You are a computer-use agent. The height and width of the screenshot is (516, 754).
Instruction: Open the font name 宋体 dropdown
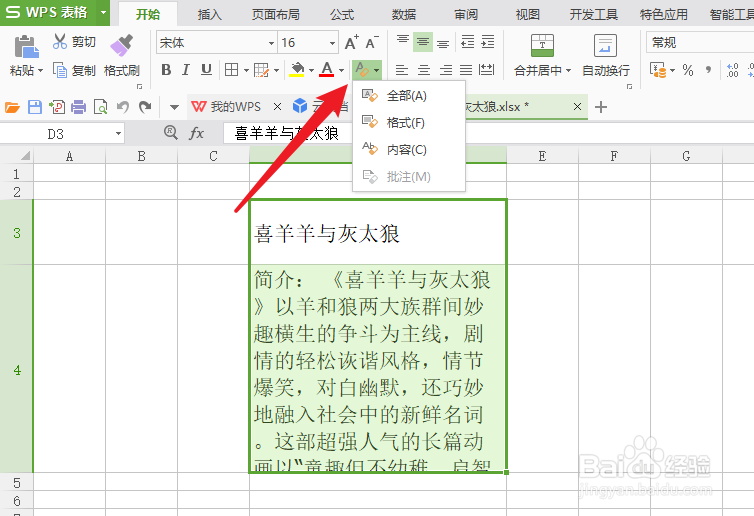pos(271,43)
